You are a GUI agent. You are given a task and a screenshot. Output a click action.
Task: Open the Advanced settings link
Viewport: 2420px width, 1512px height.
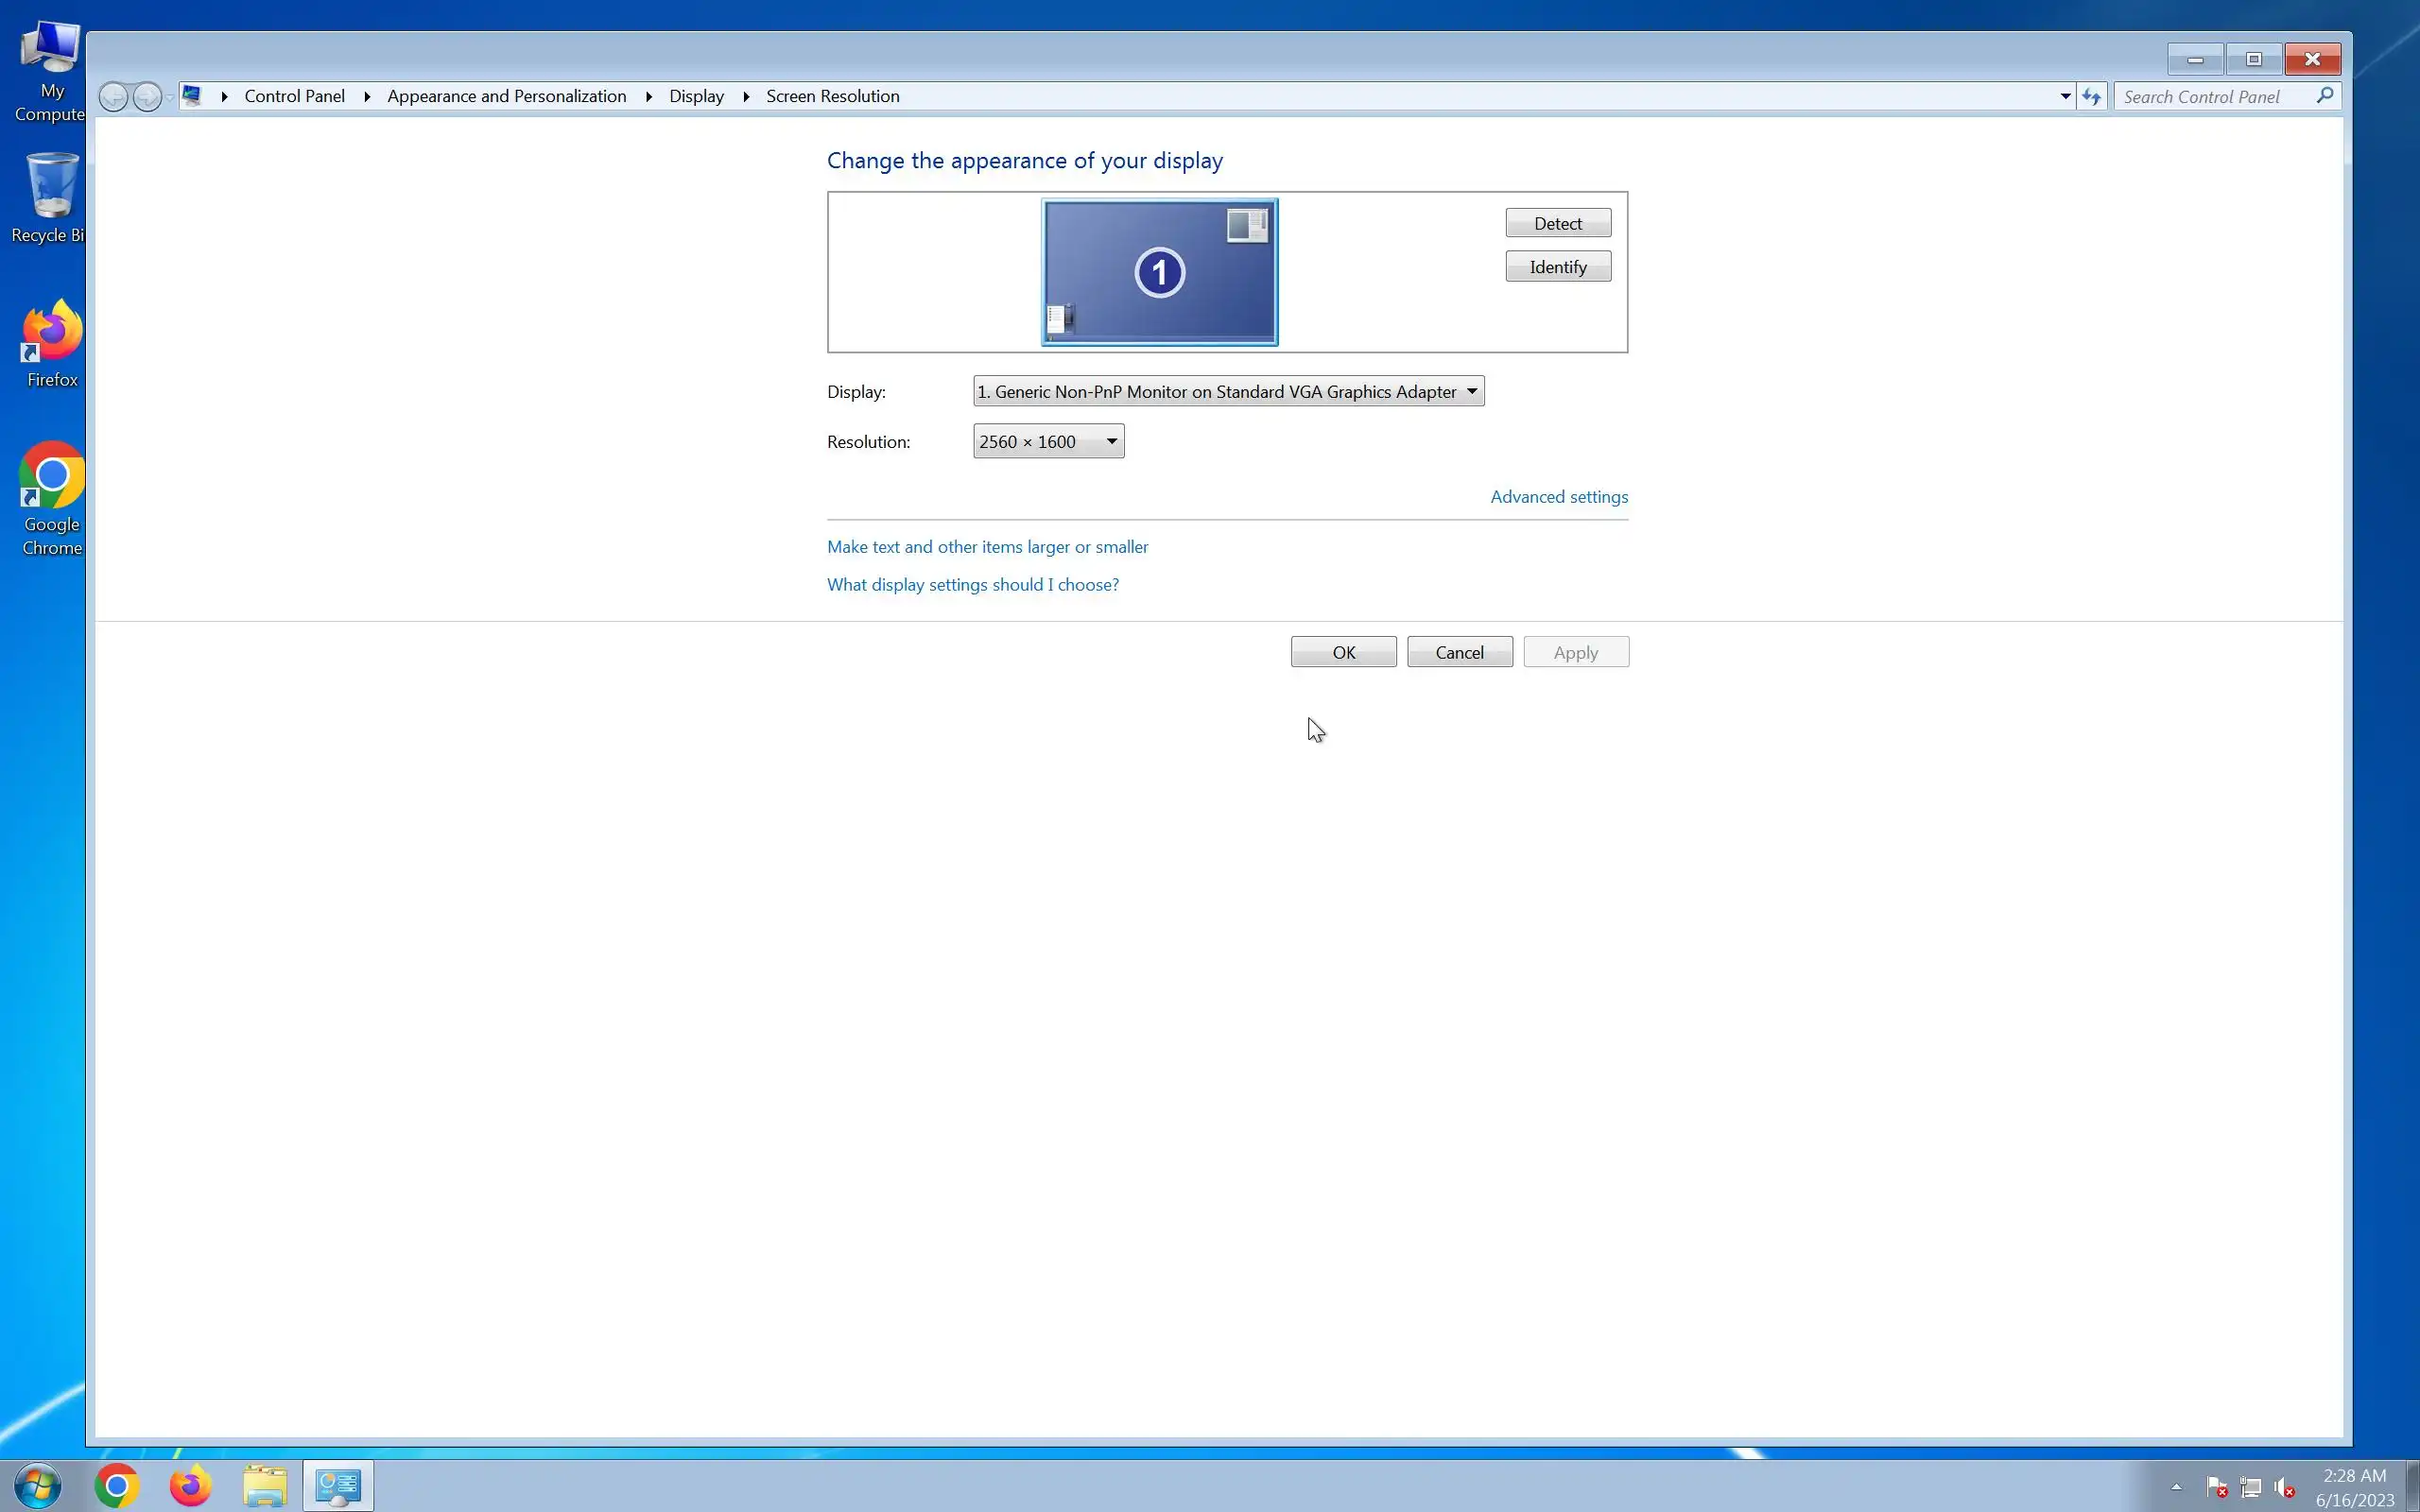(x=1558, y=497)
